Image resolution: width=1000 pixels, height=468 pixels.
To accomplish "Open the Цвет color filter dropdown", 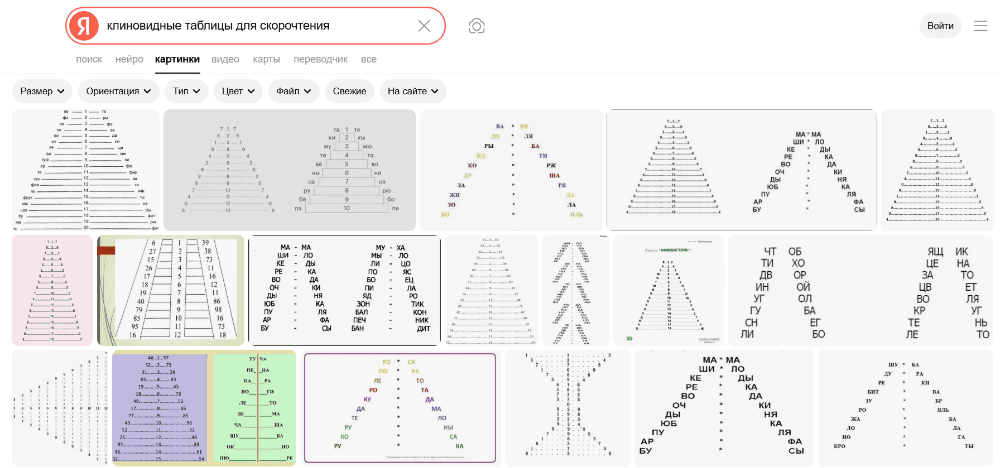I will point(237,91).
